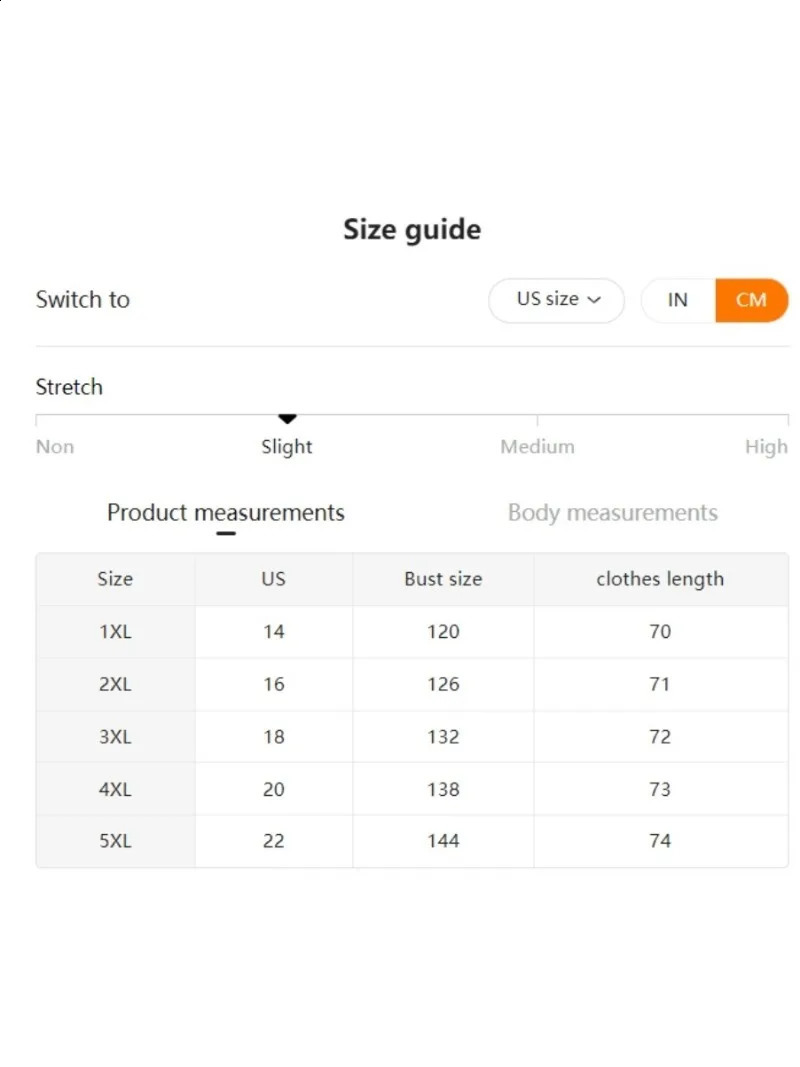Click the 3XL row US value 18
800x1067 pixels.
point(273,736)
